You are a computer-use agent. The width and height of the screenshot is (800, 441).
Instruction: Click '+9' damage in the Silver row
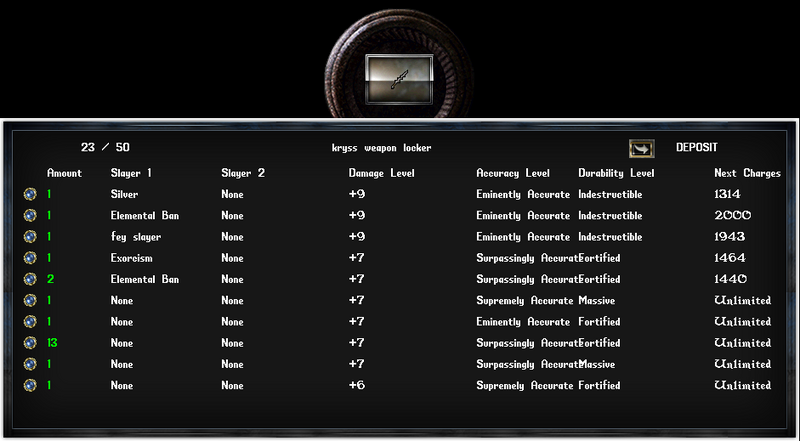(x=357, y=194)
